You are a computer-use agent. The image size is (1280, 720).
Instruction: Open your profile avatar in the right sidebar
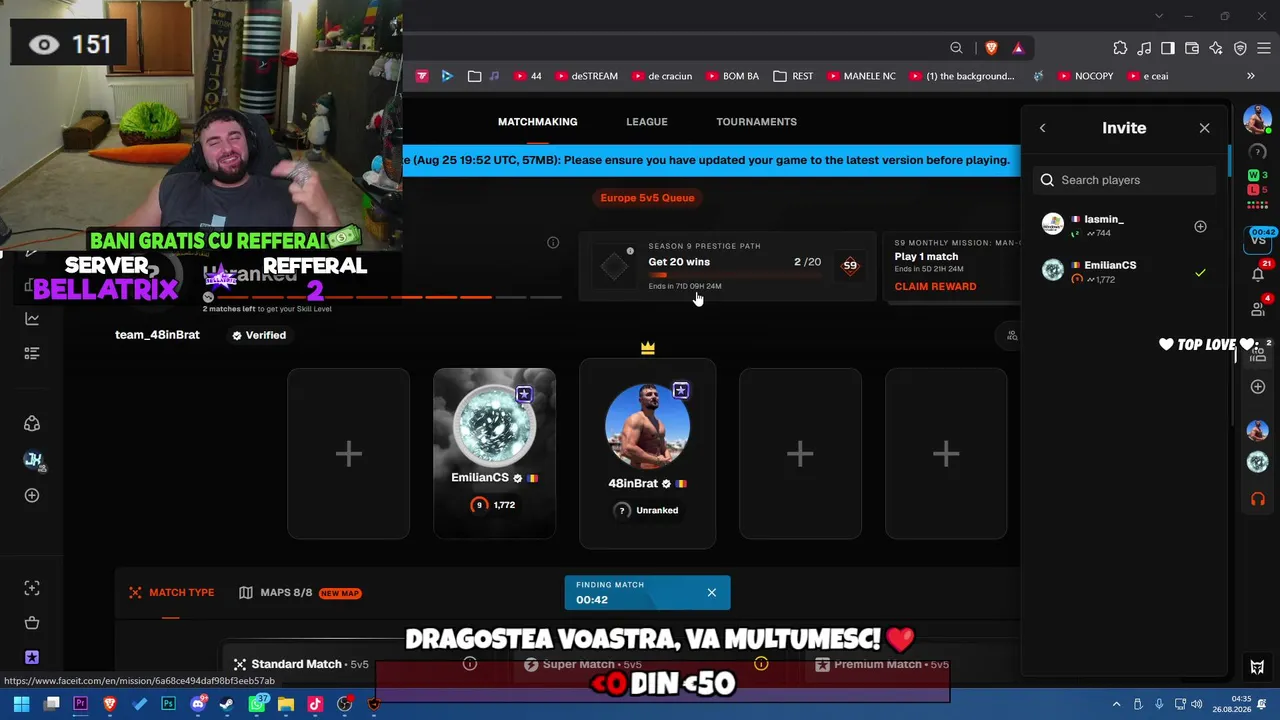(1257, 119)
